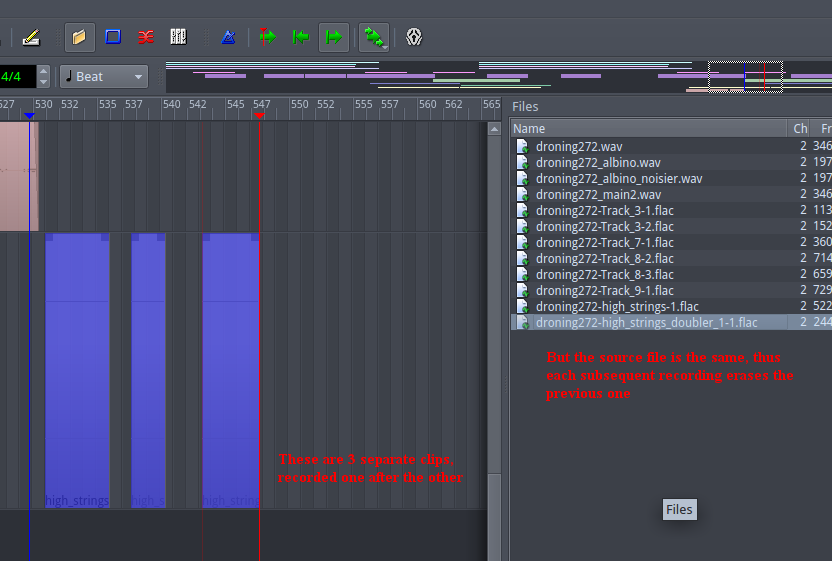The height and width of the screenshot is (561, 832).
Task: Click the Panic icon in the toolbar
Action: pos(414,37)
